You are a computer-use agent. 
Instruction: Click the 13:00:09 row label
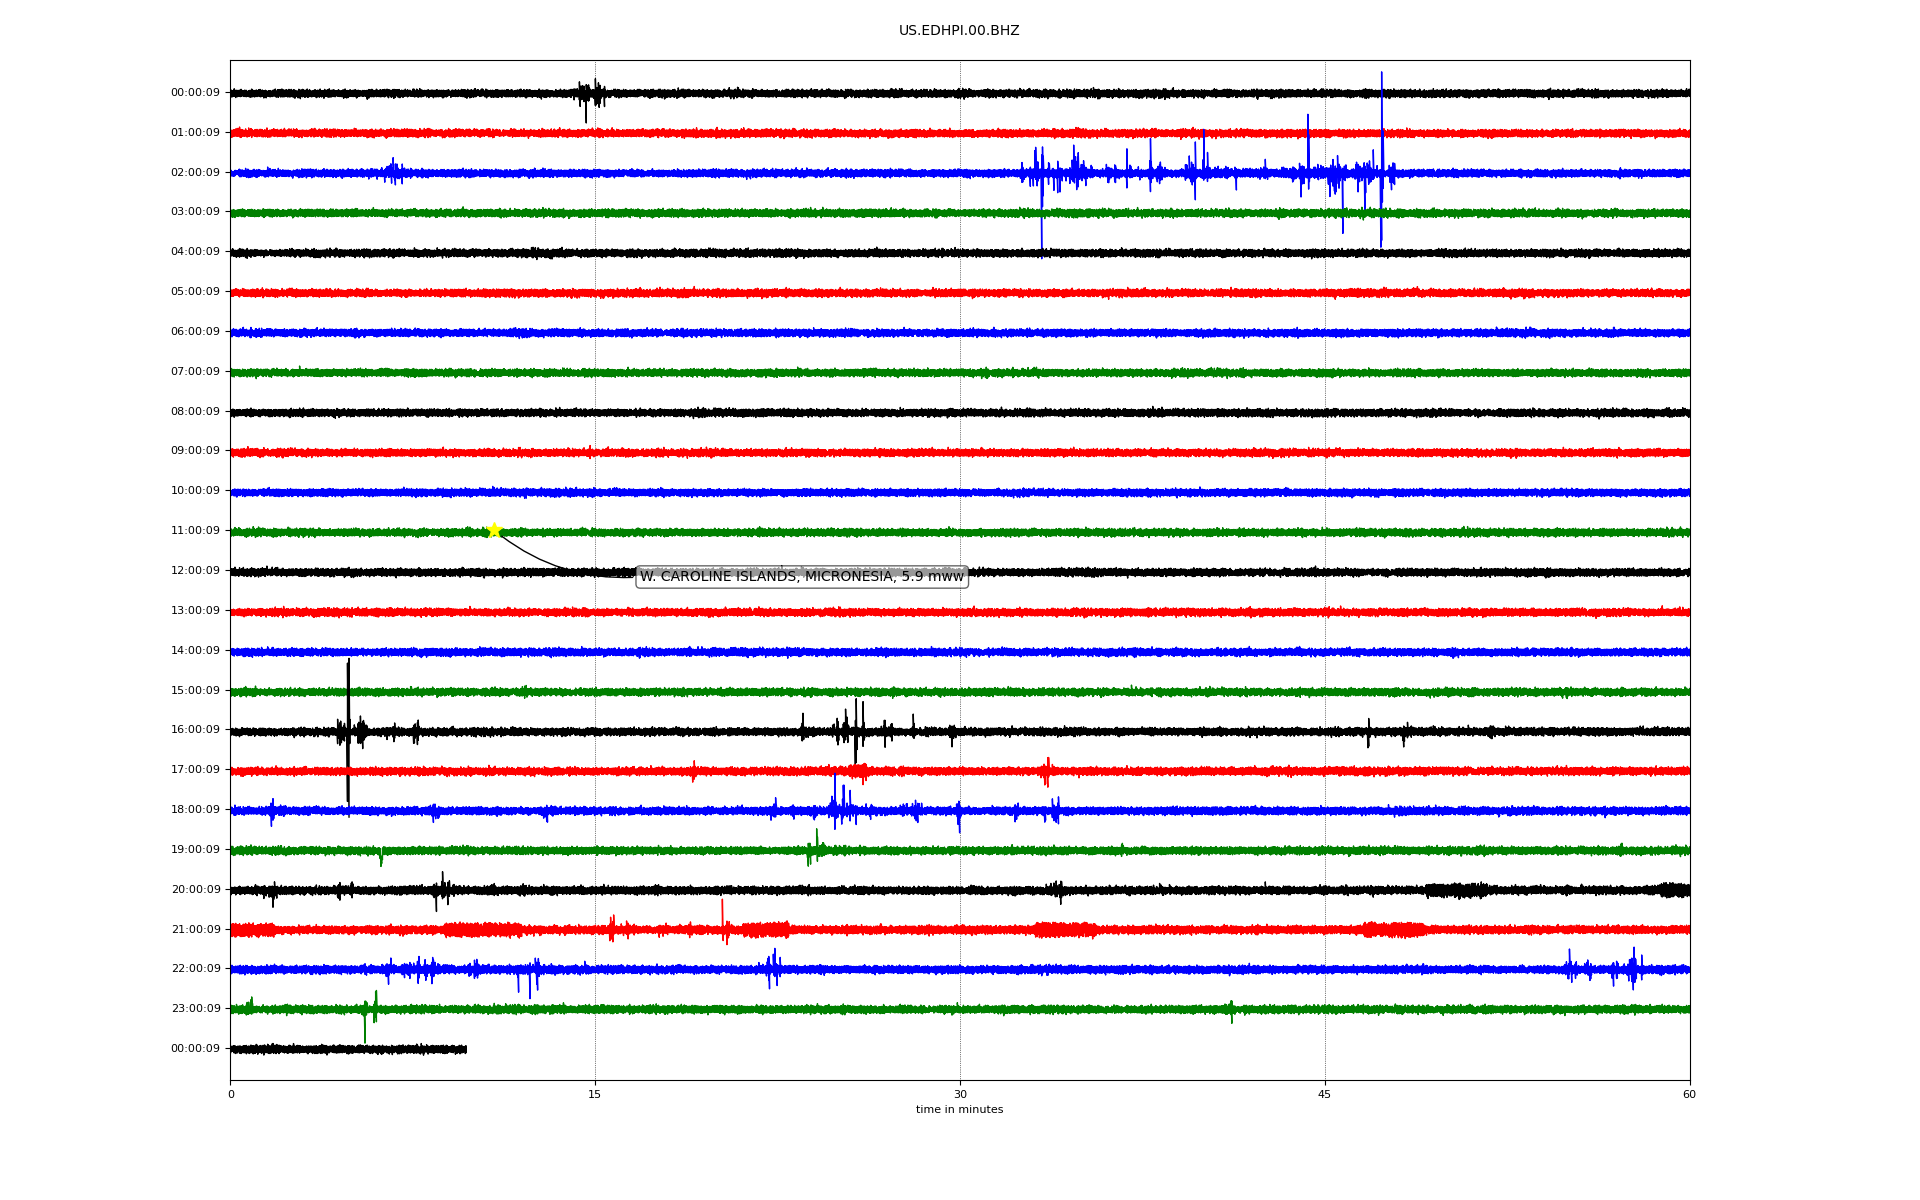(195, 611)
